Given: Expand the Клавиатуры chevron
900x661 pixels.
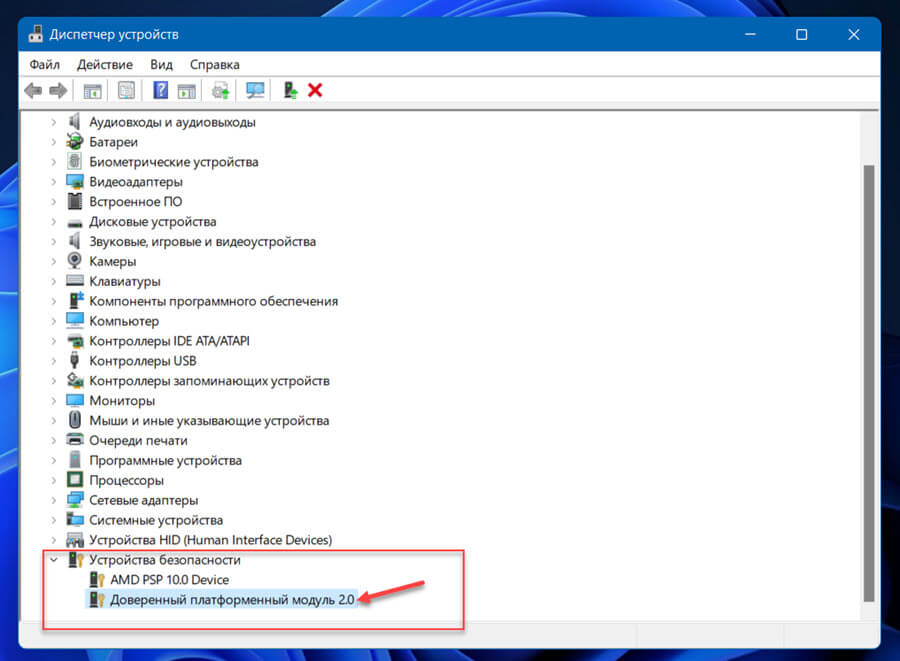Looking at the screenshot, I should click(x=53, y=281).
